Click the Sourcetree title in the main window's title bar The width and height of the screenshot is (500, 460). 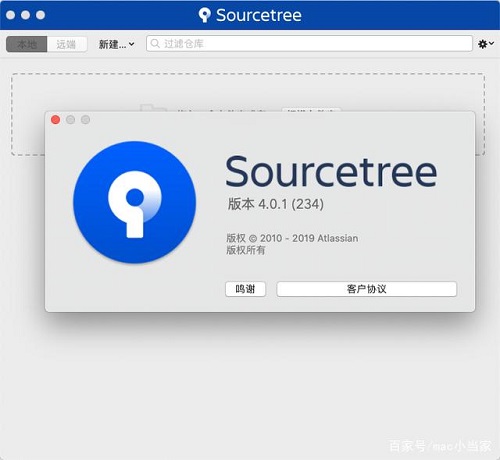[x=259, y=15]
